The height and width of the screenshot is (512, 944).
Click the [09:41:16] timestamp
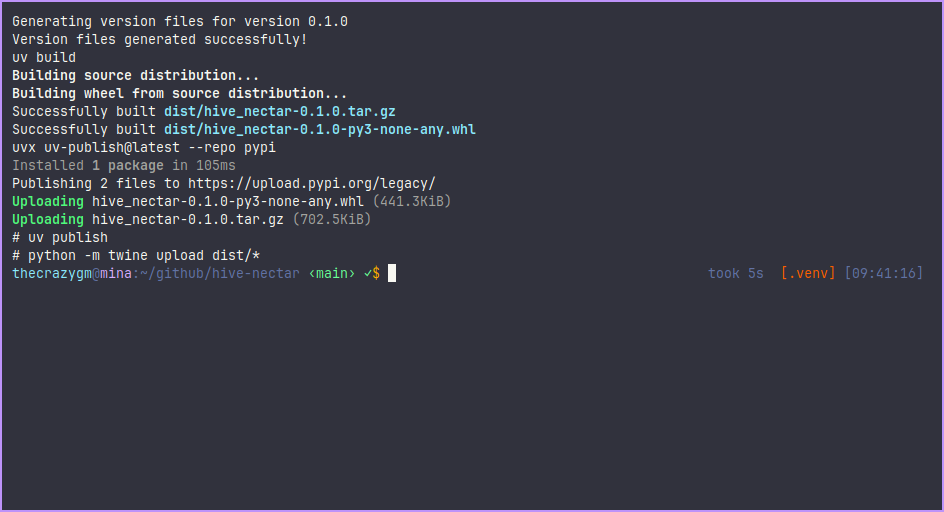(884, 273)
